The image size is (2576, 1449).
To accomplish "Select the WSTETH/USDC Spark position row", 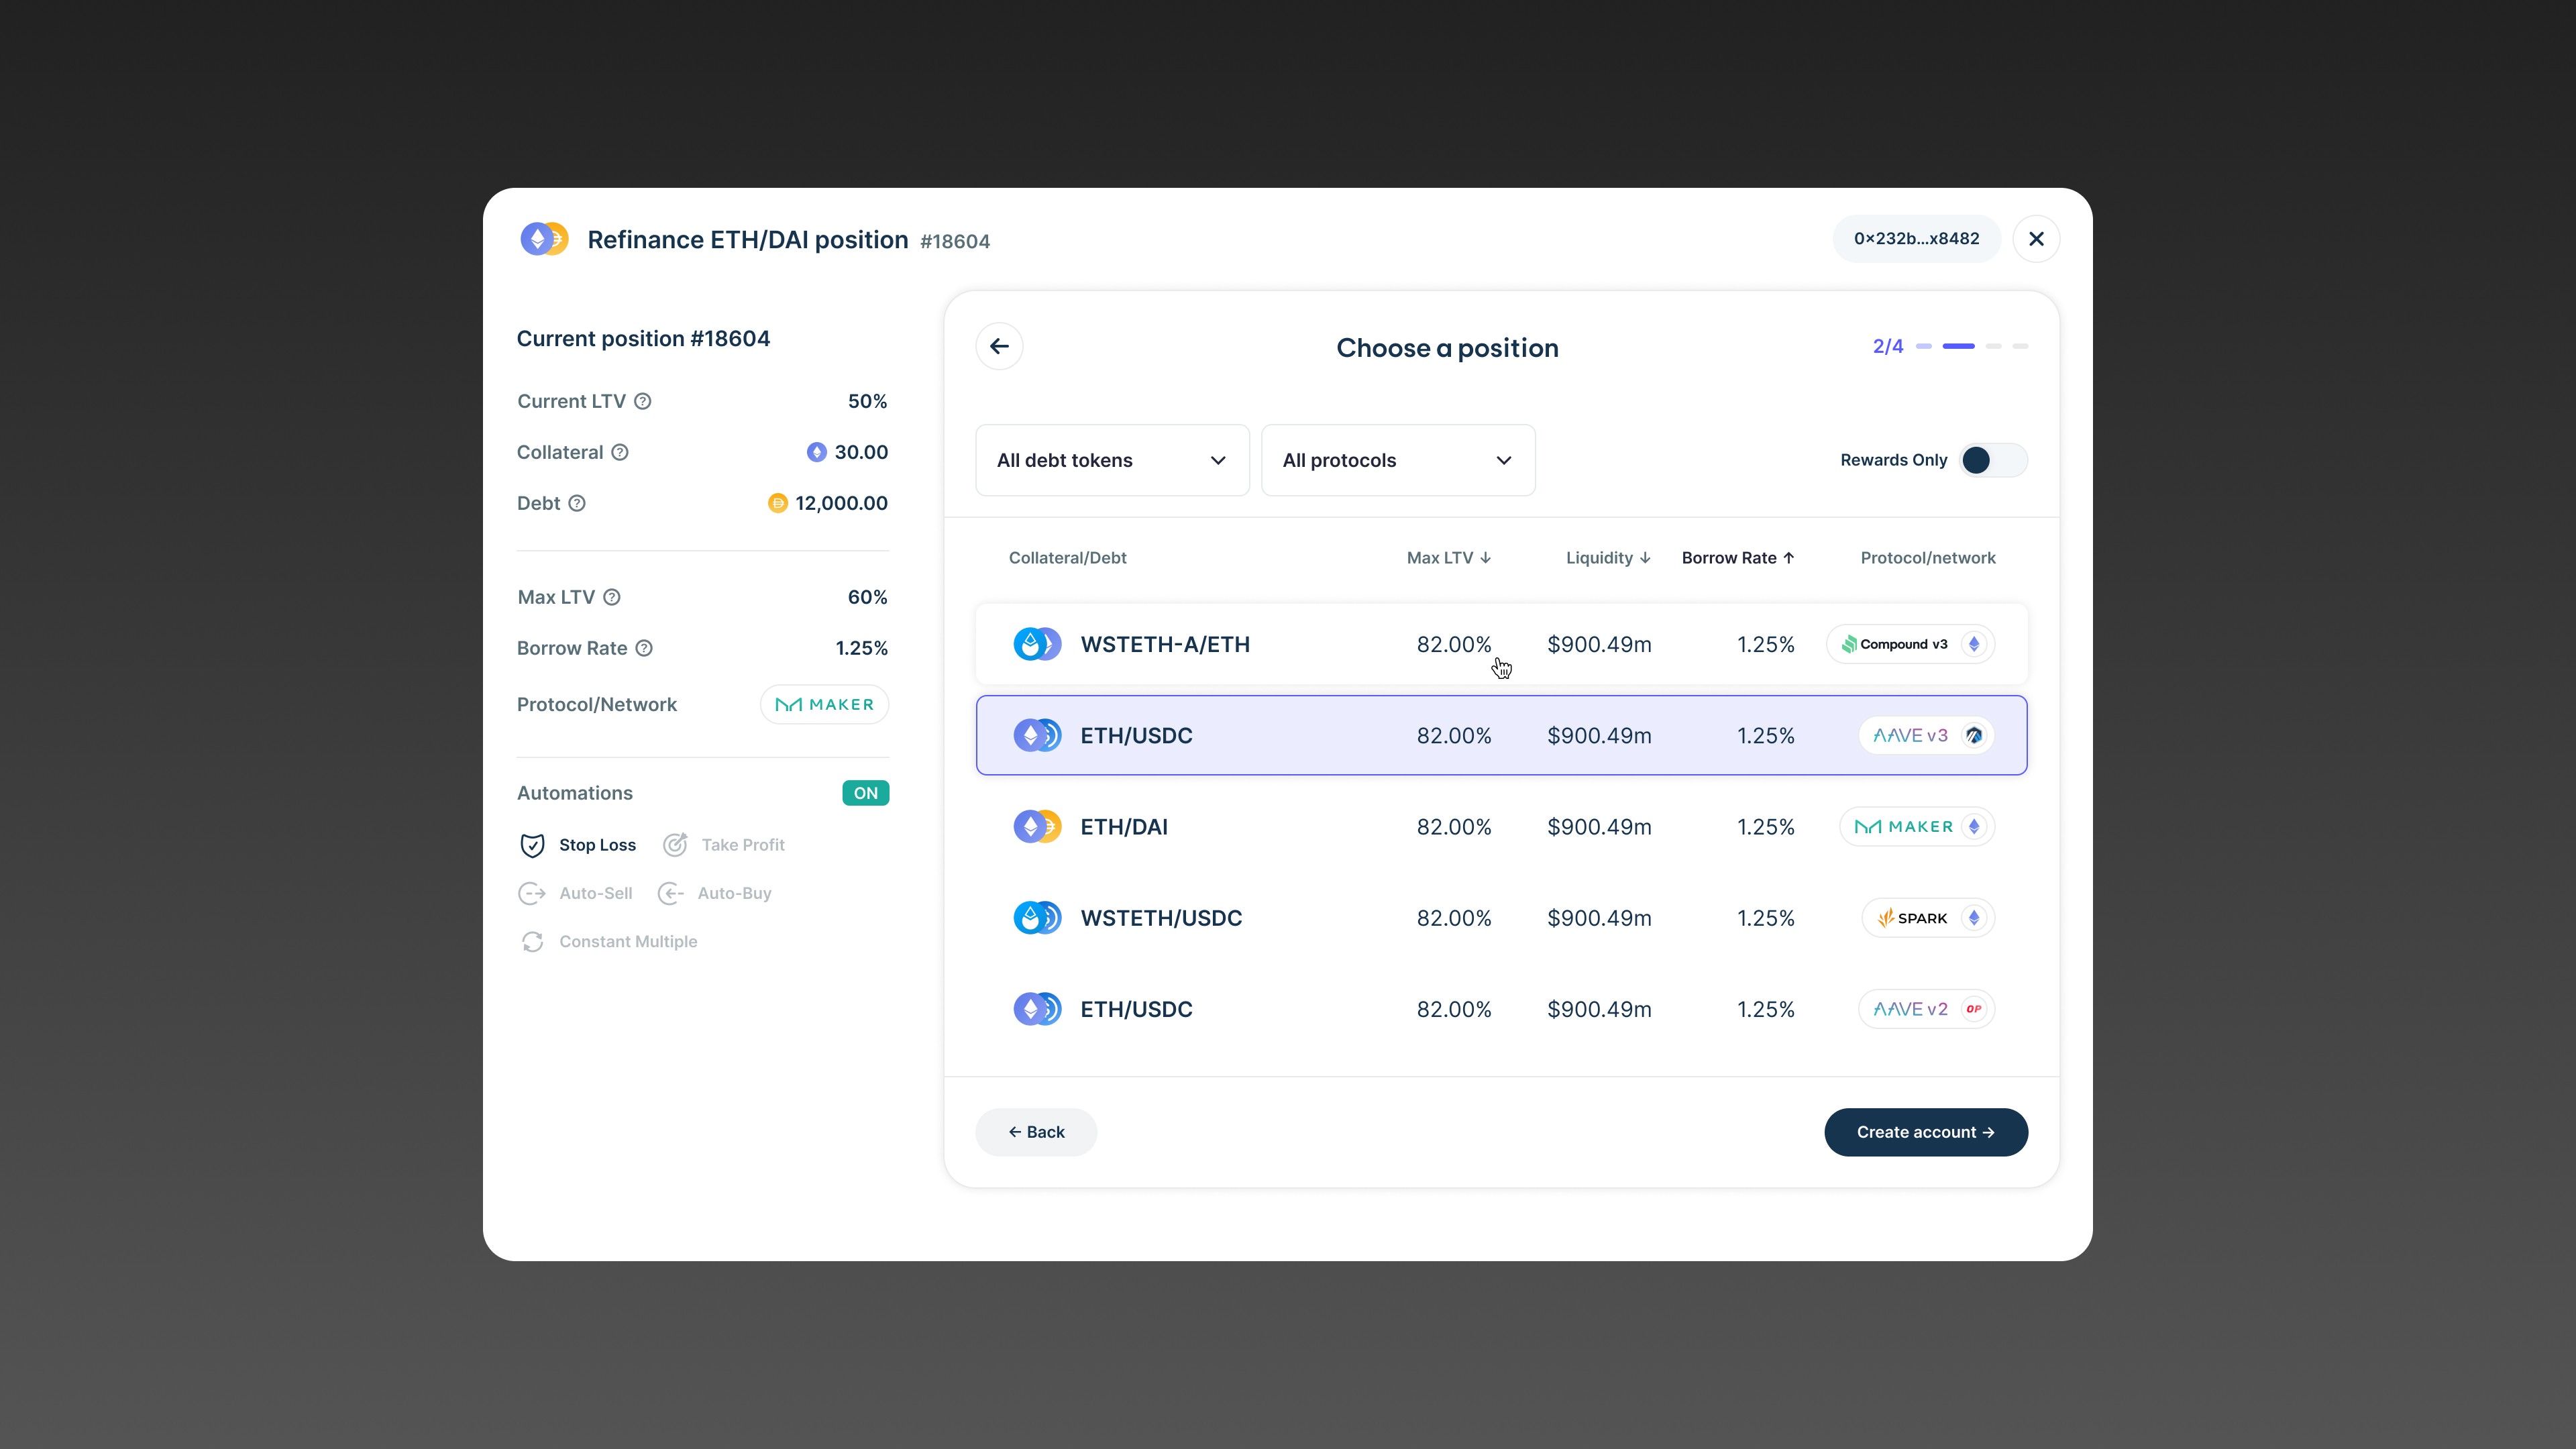I will click(x=1501, y=918).
